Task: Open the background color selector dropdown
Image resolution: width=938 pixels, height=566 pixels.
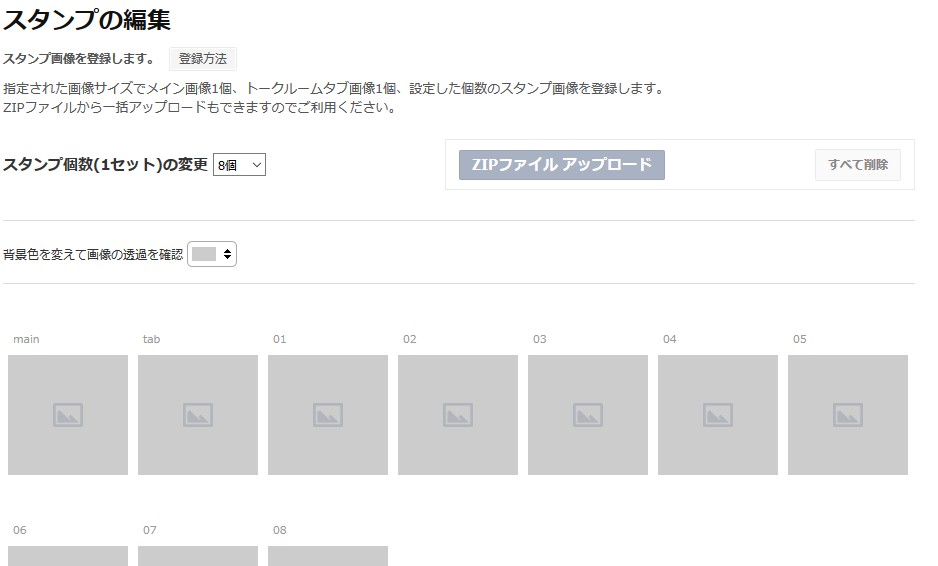Action: pos(212,254)
